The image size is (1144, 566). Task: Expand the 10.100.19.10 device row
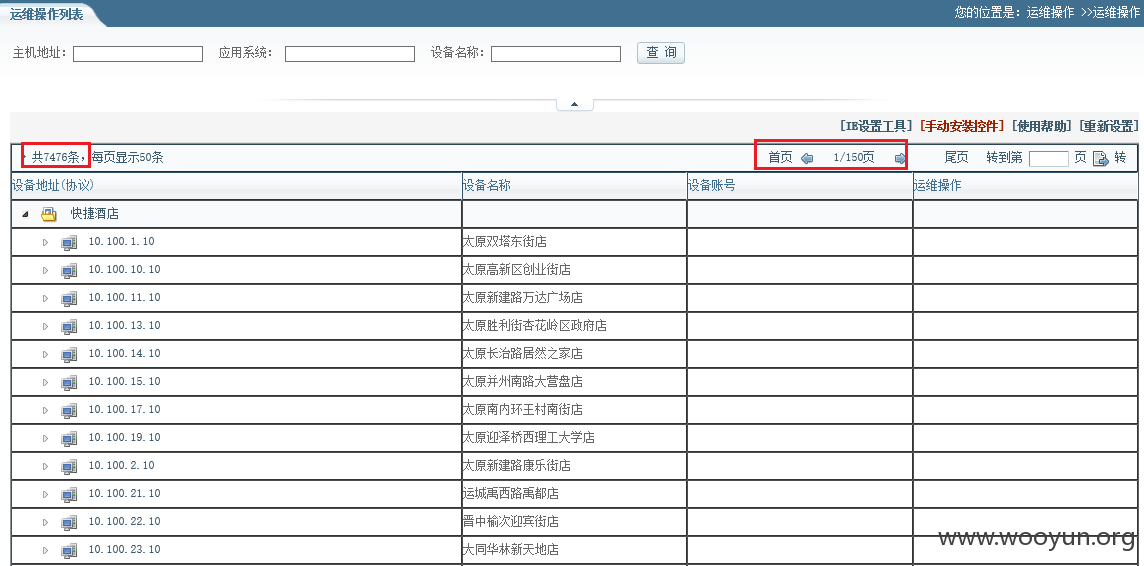(45, 438)
